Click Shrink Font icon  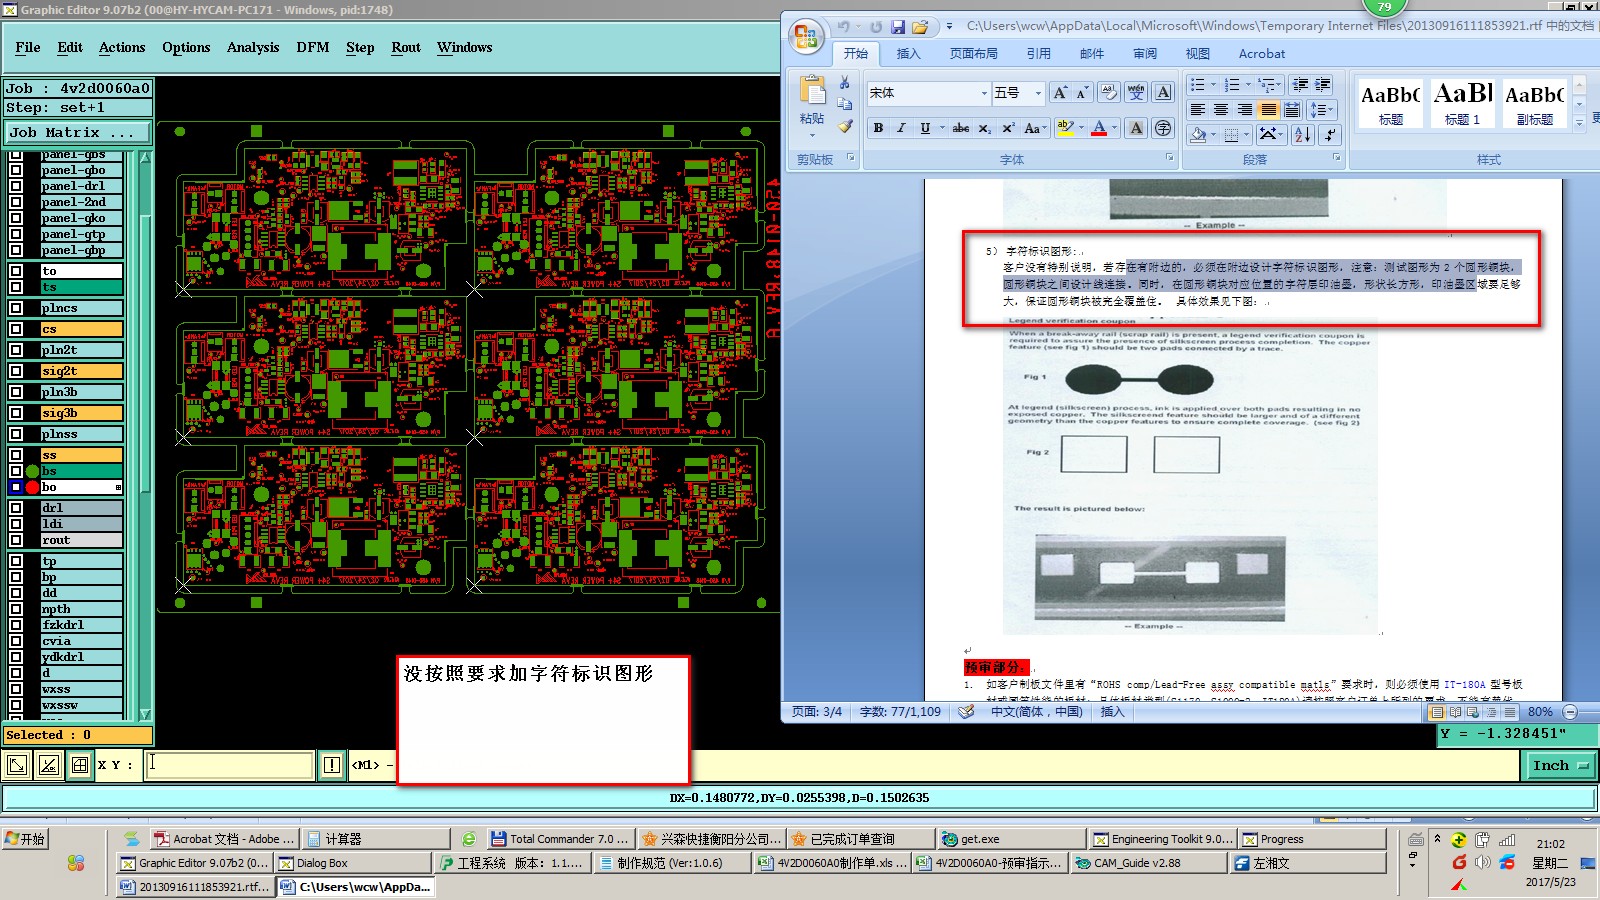pos(1082,93)
